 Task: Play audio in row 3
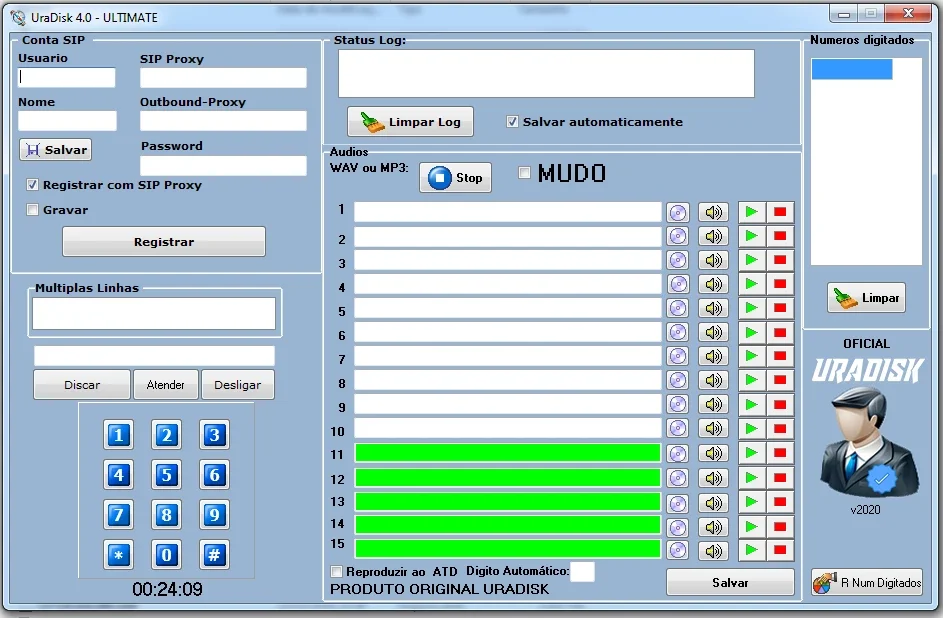pos(751,260)
